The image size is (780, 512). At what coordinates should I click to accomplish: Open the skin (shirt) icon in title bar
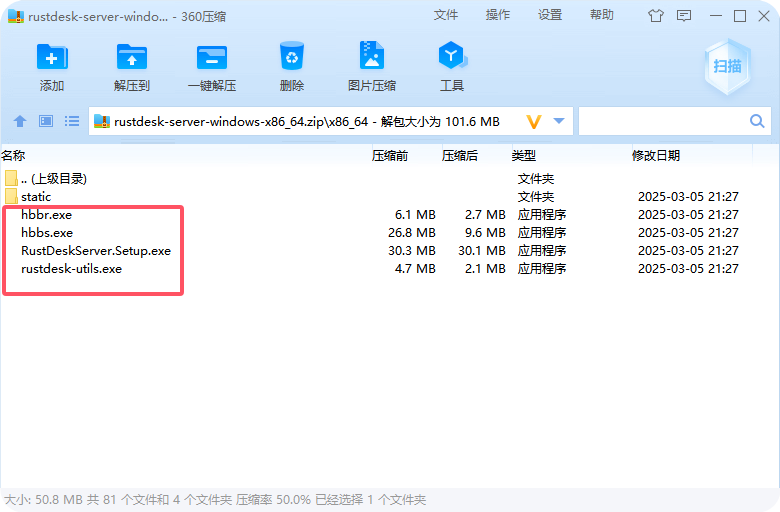656,16
